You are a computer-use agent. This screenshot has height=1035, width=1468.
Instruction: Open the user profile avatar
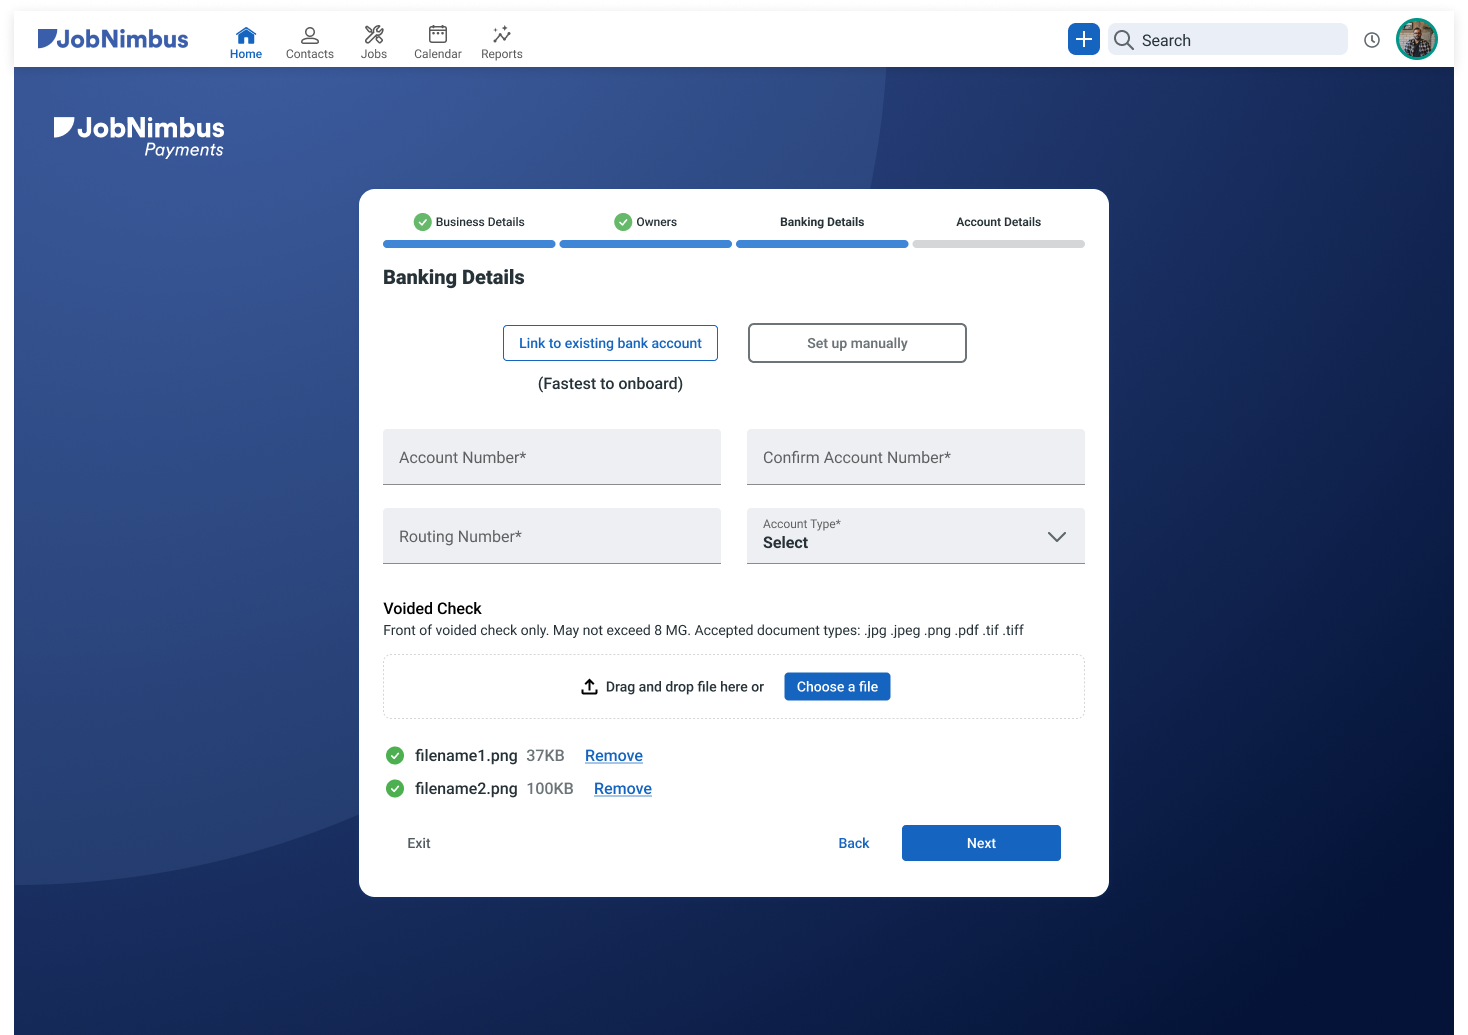coord(1417,39)
